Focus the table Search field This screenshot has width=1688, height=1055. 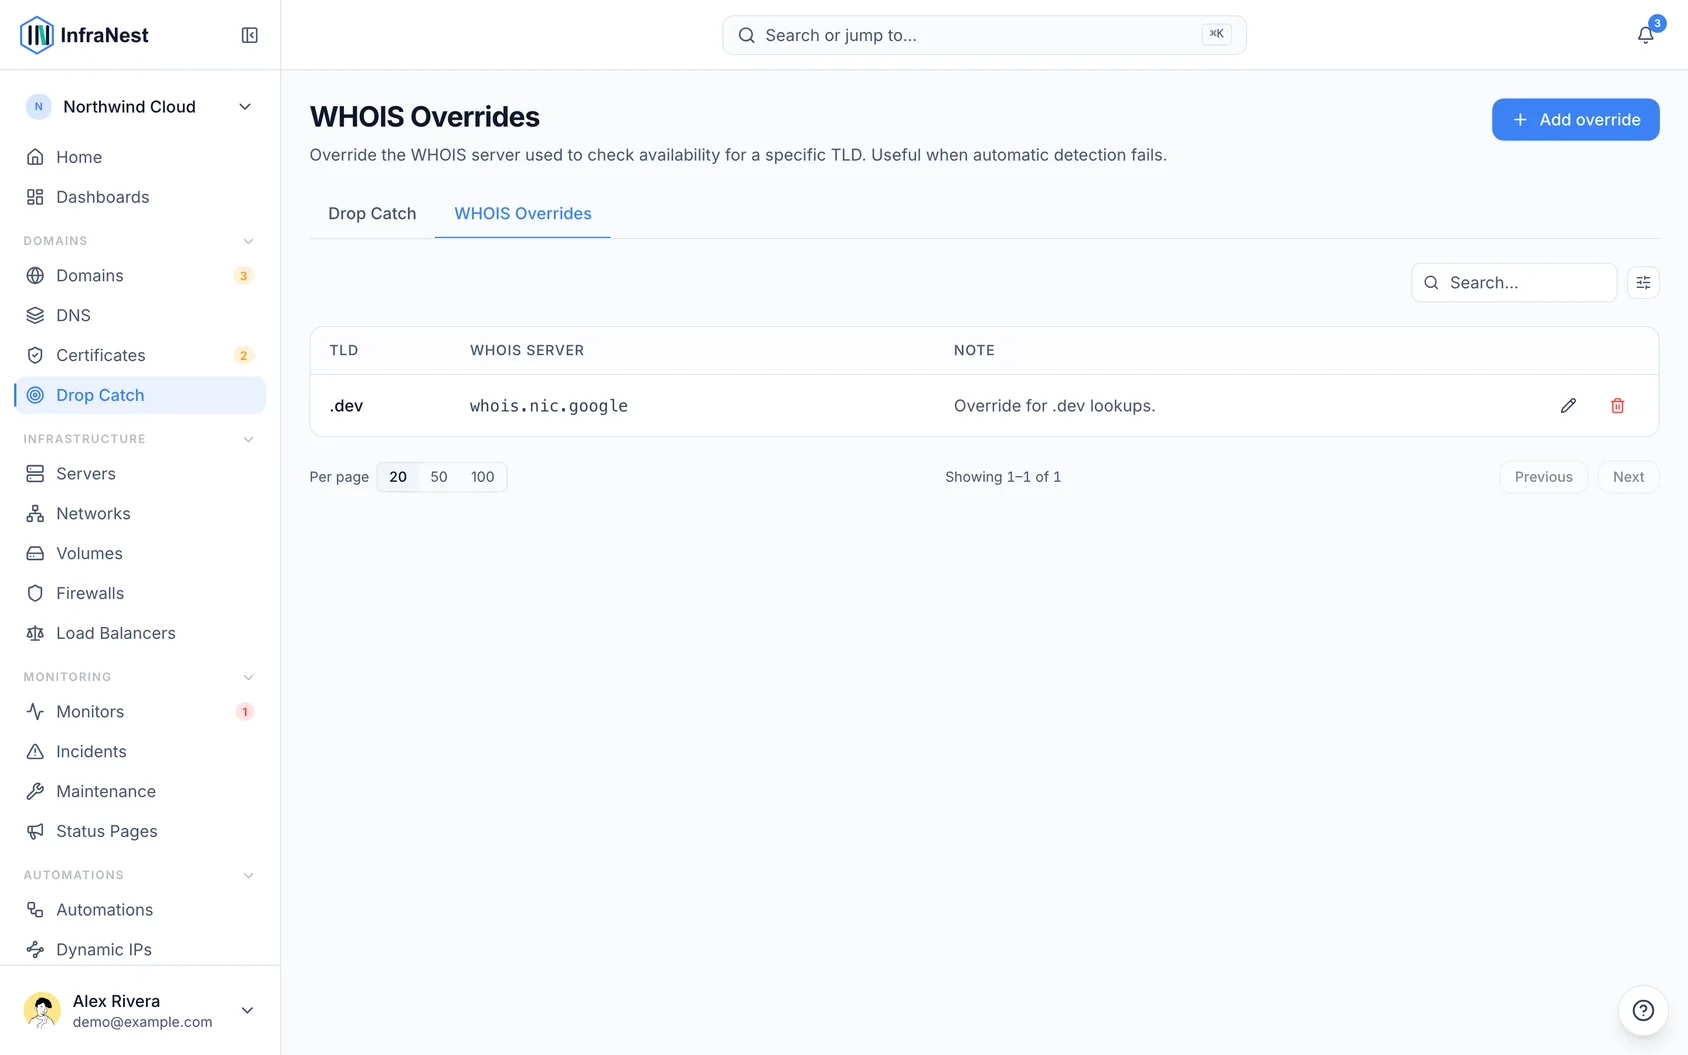click(1514, 283)
